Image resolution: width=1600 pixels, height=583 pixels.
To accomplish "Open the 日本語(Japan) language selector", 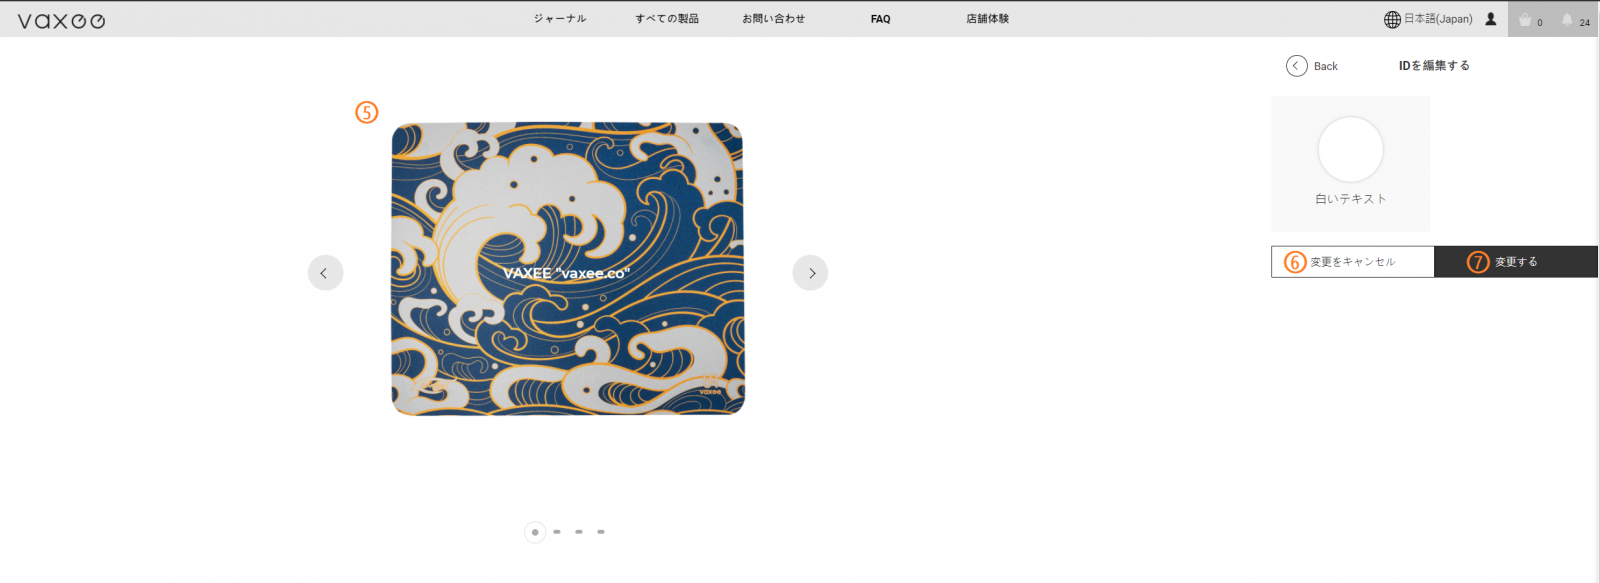I will [1438, 19].
